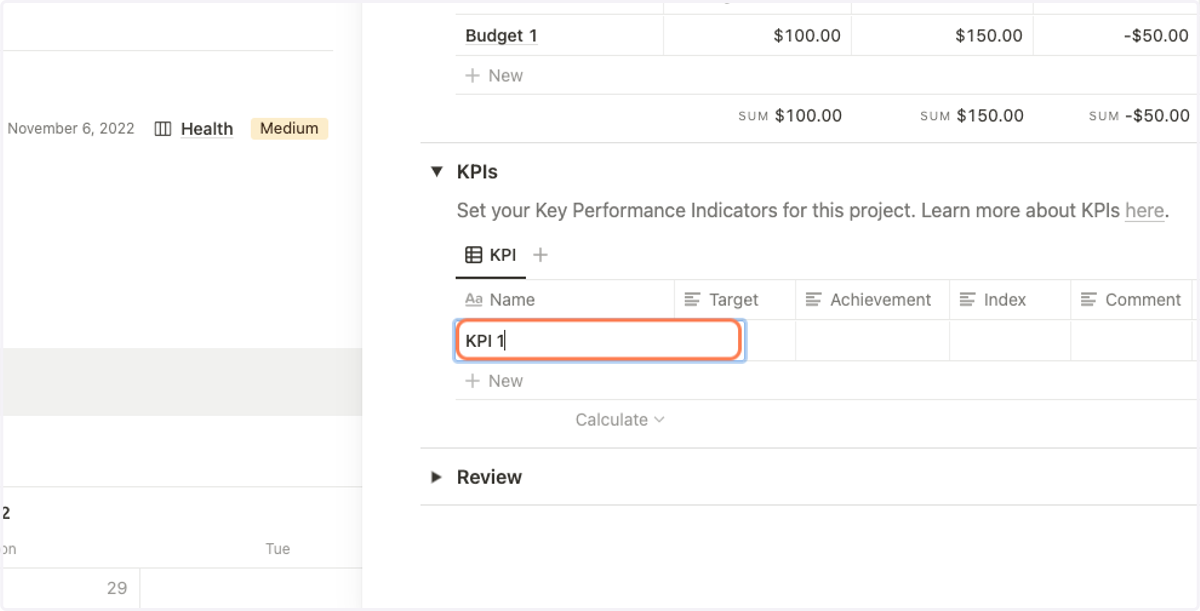1200x611 pixels.
Task: Click the board icon beside Health
Action: tap(163, 129)
